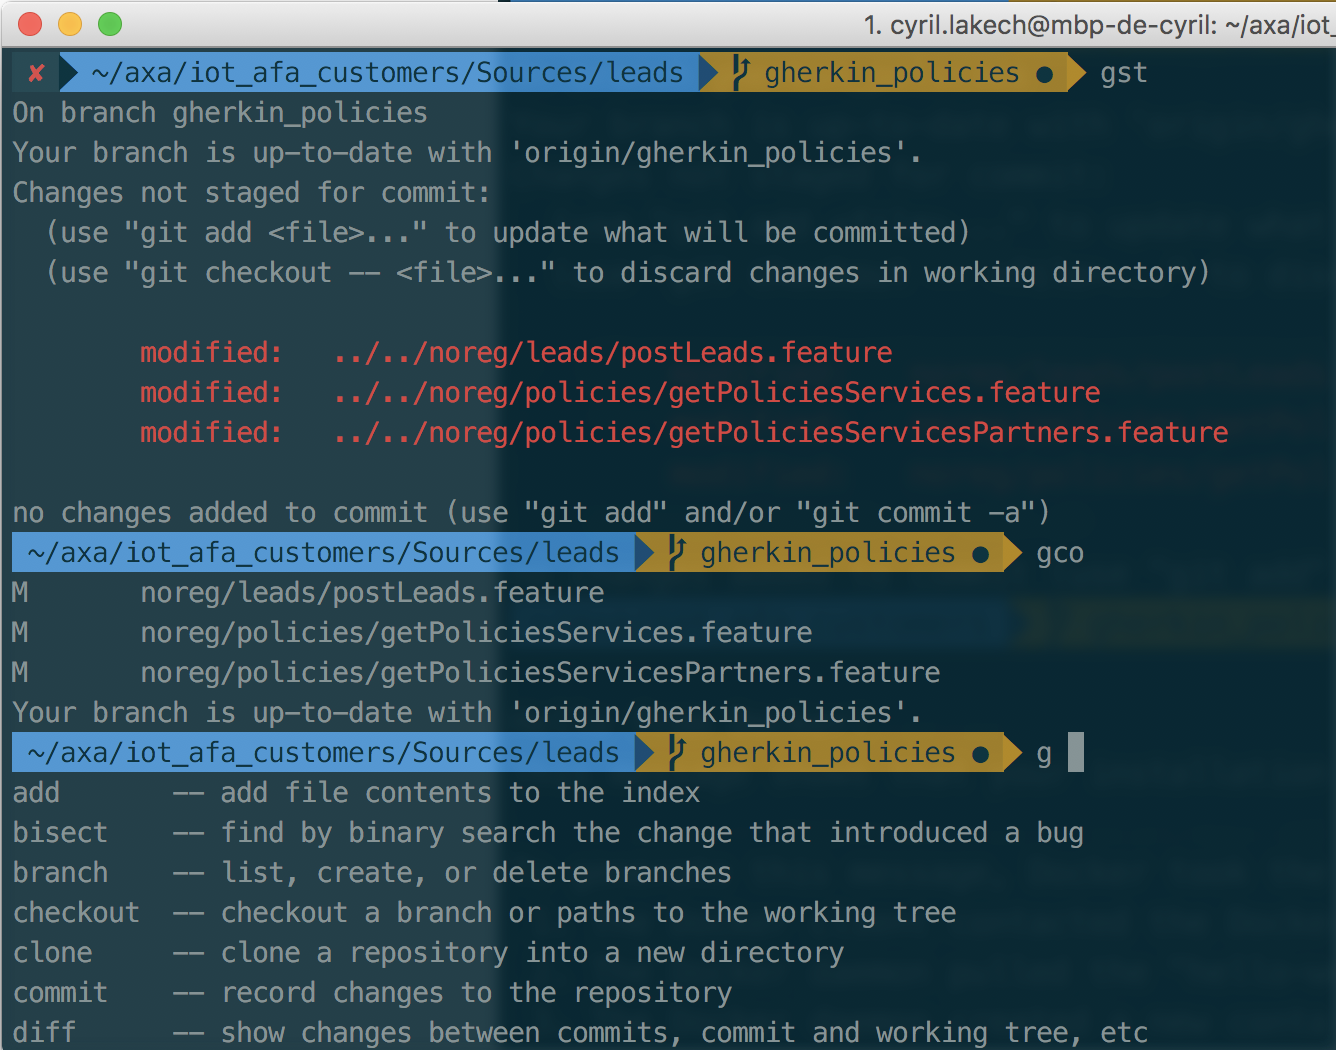Click the git branch icon in first prompt

coord(741,72)
